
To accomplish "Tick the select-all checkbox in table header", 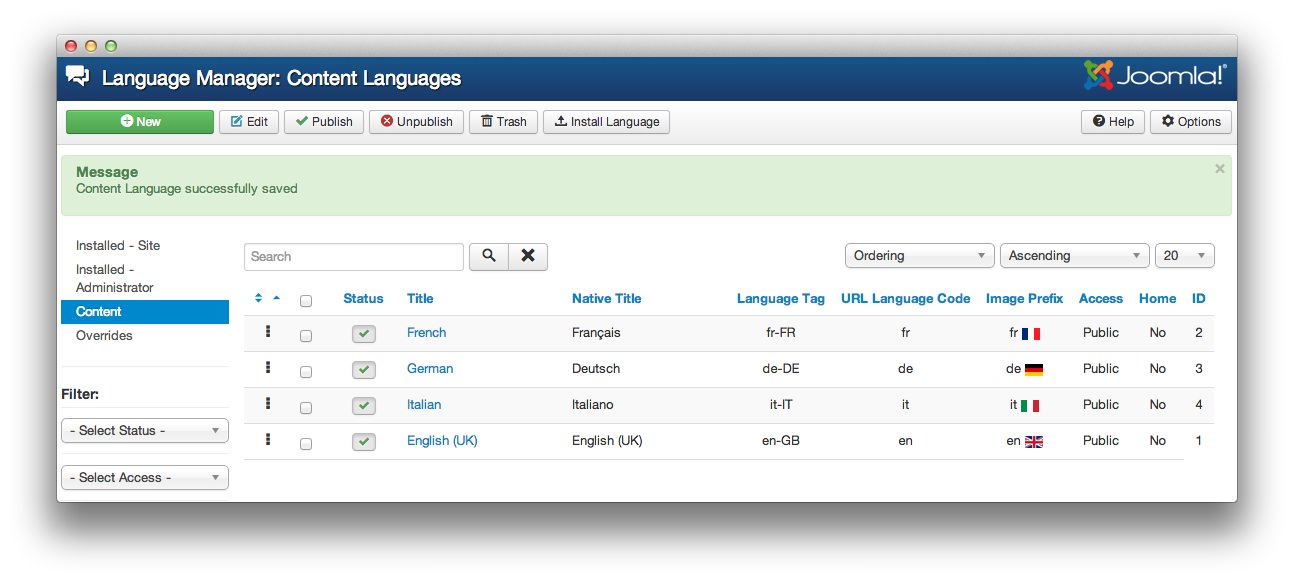I will 306,300.
